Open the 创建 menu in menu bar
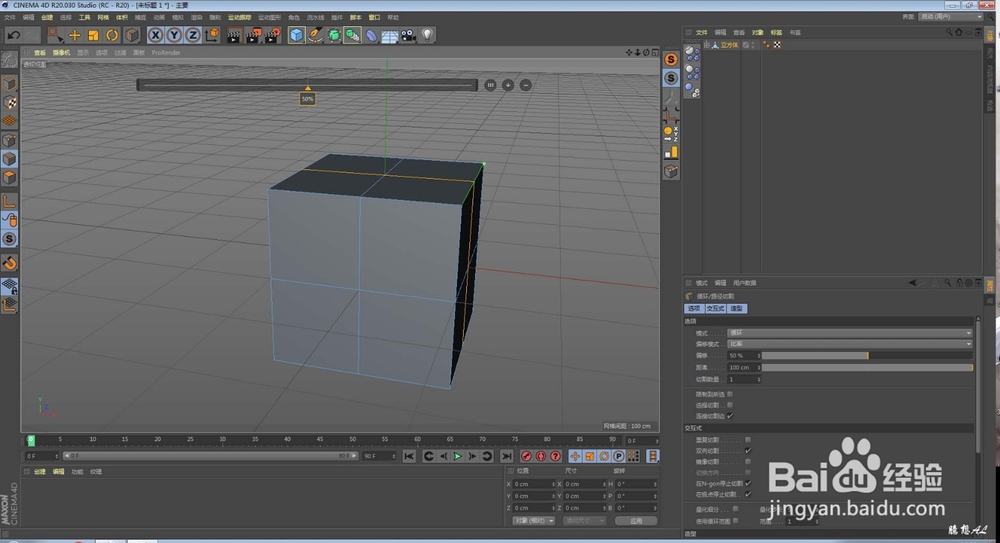1000x543 pixels. 47,17
